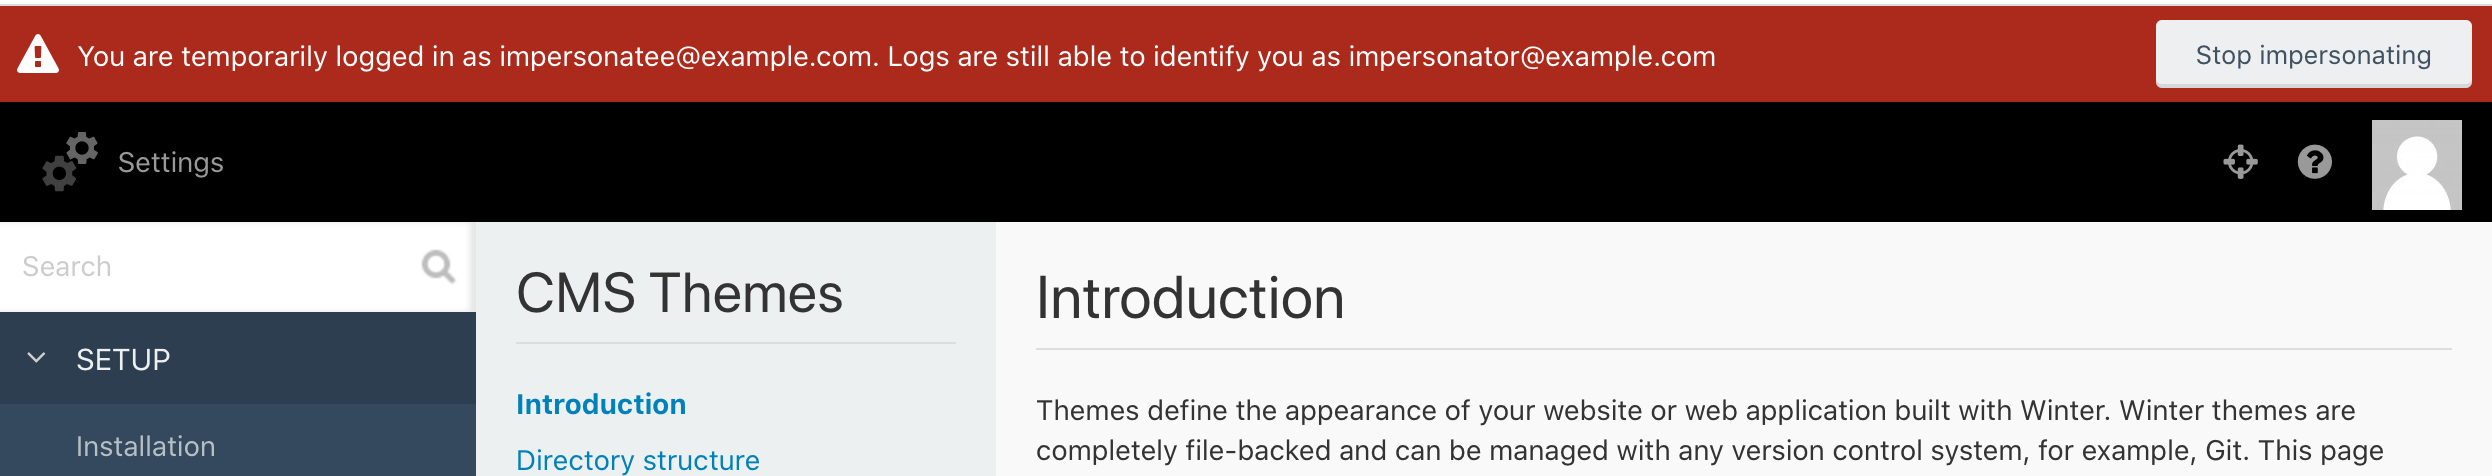
Task: Click the Settings gears icon
Action: (x=70, y=161)
